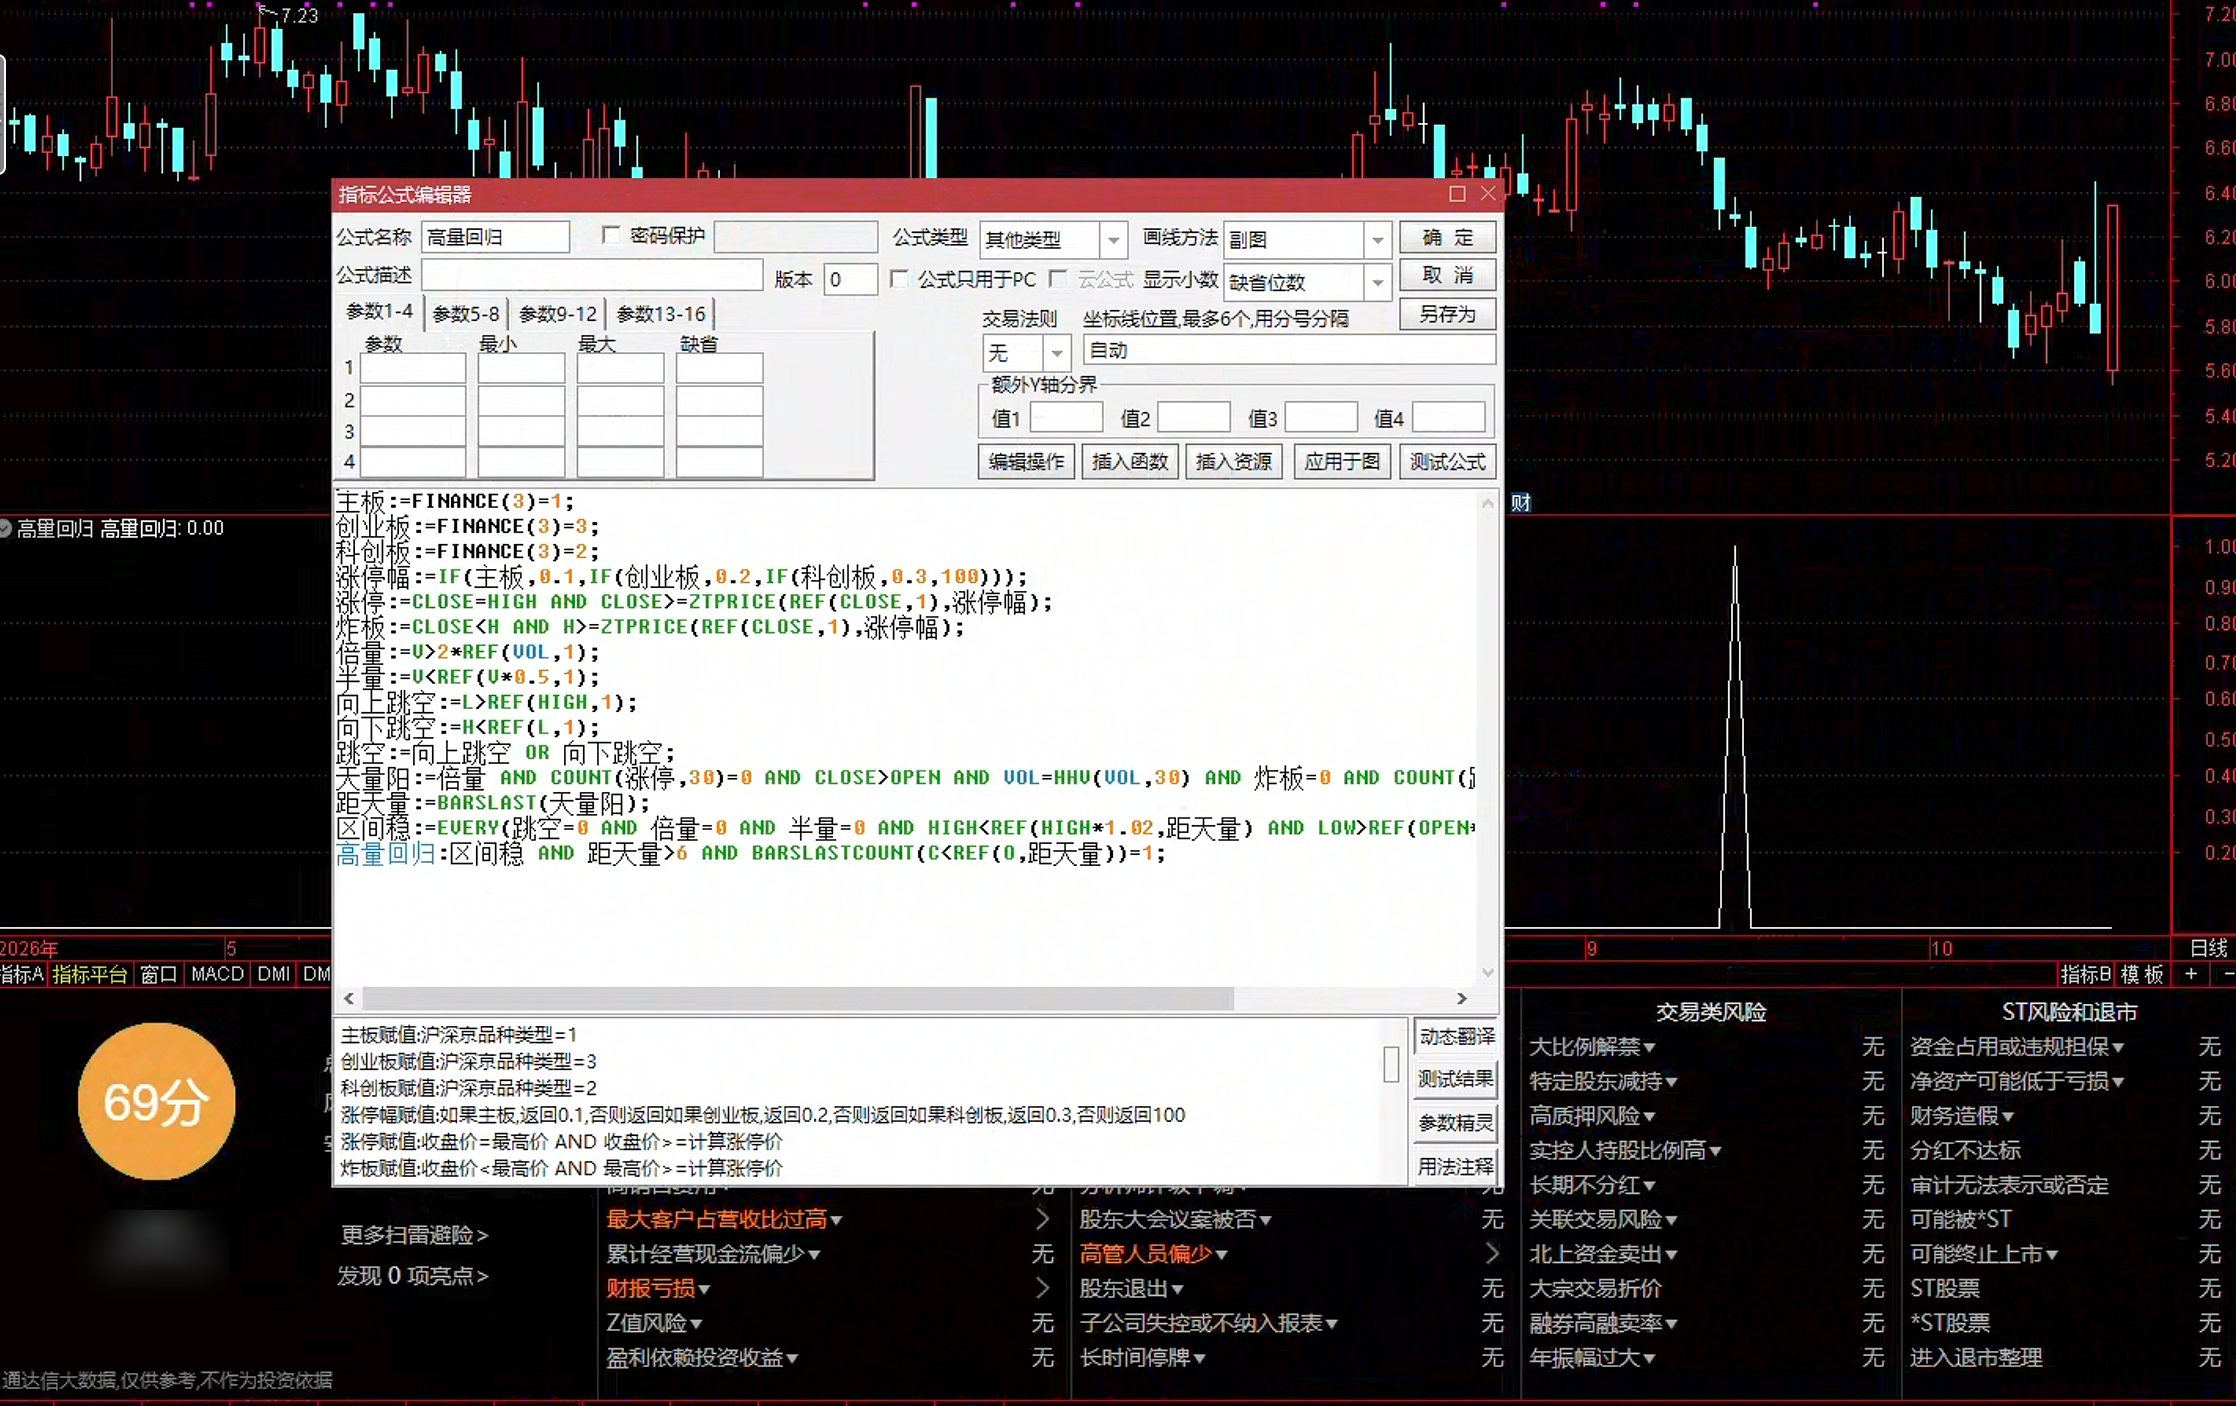The image size is (2236, 1406).
Task: Enable the 密码保护 checkbox
Action: (611, 235)
